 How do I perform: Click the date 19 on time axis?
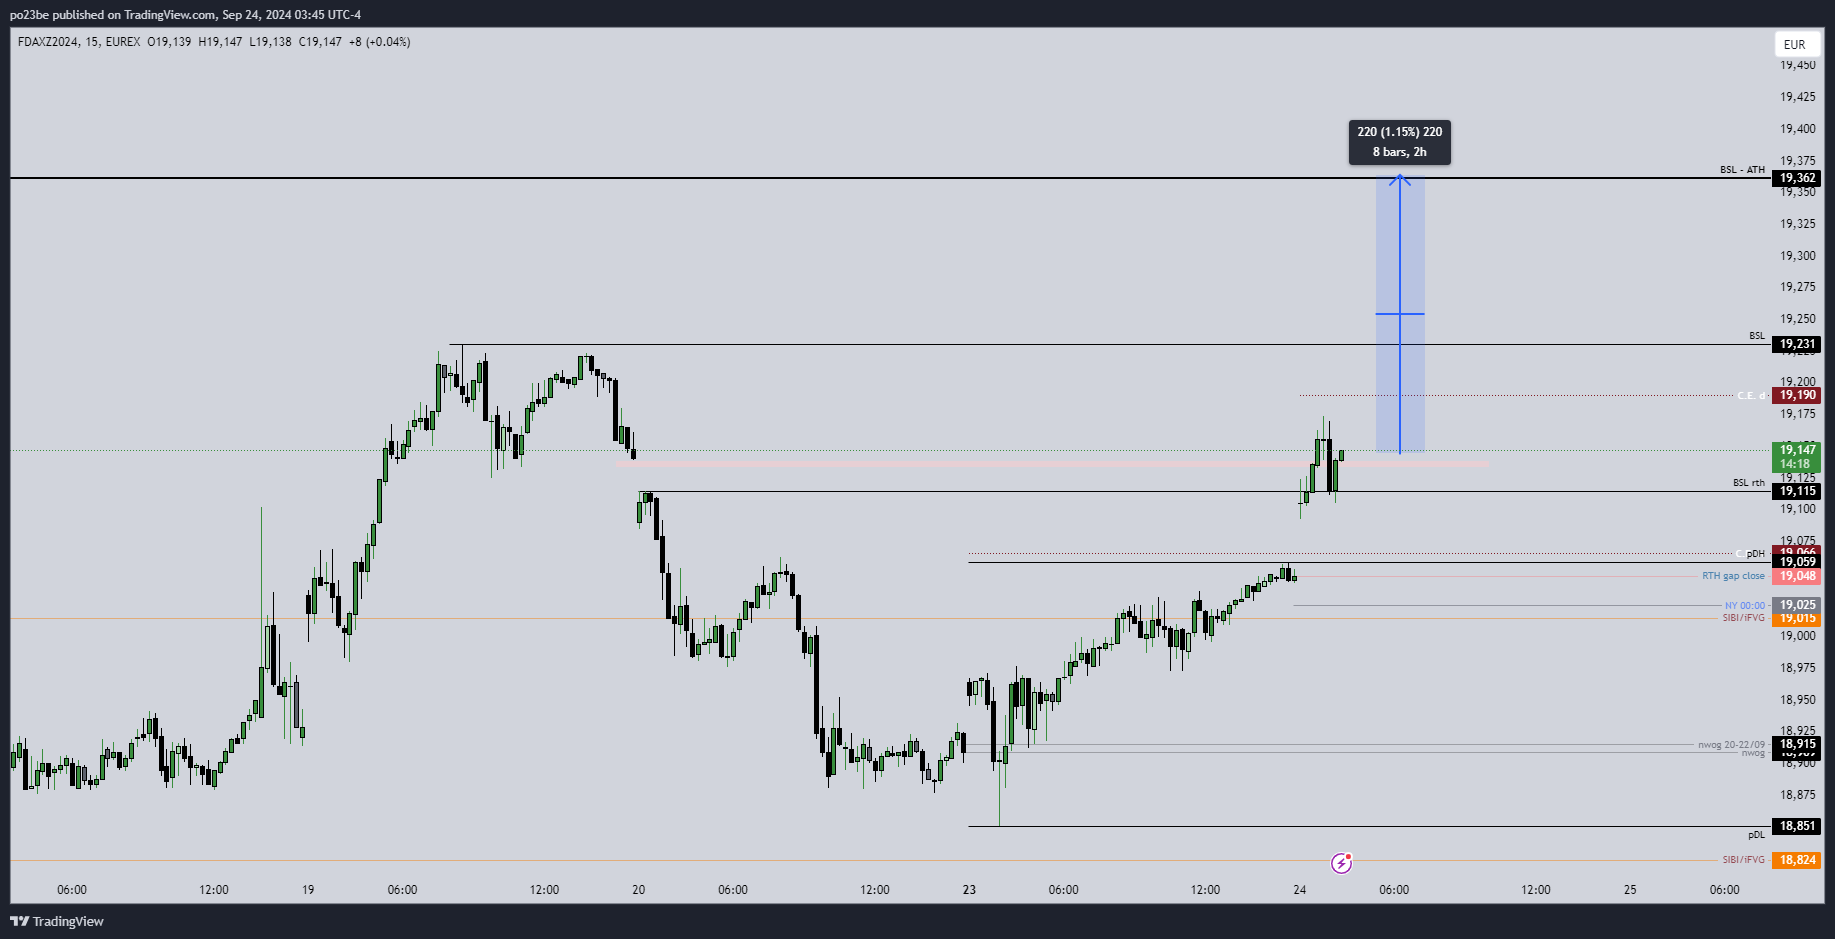(x=308, y=889)
